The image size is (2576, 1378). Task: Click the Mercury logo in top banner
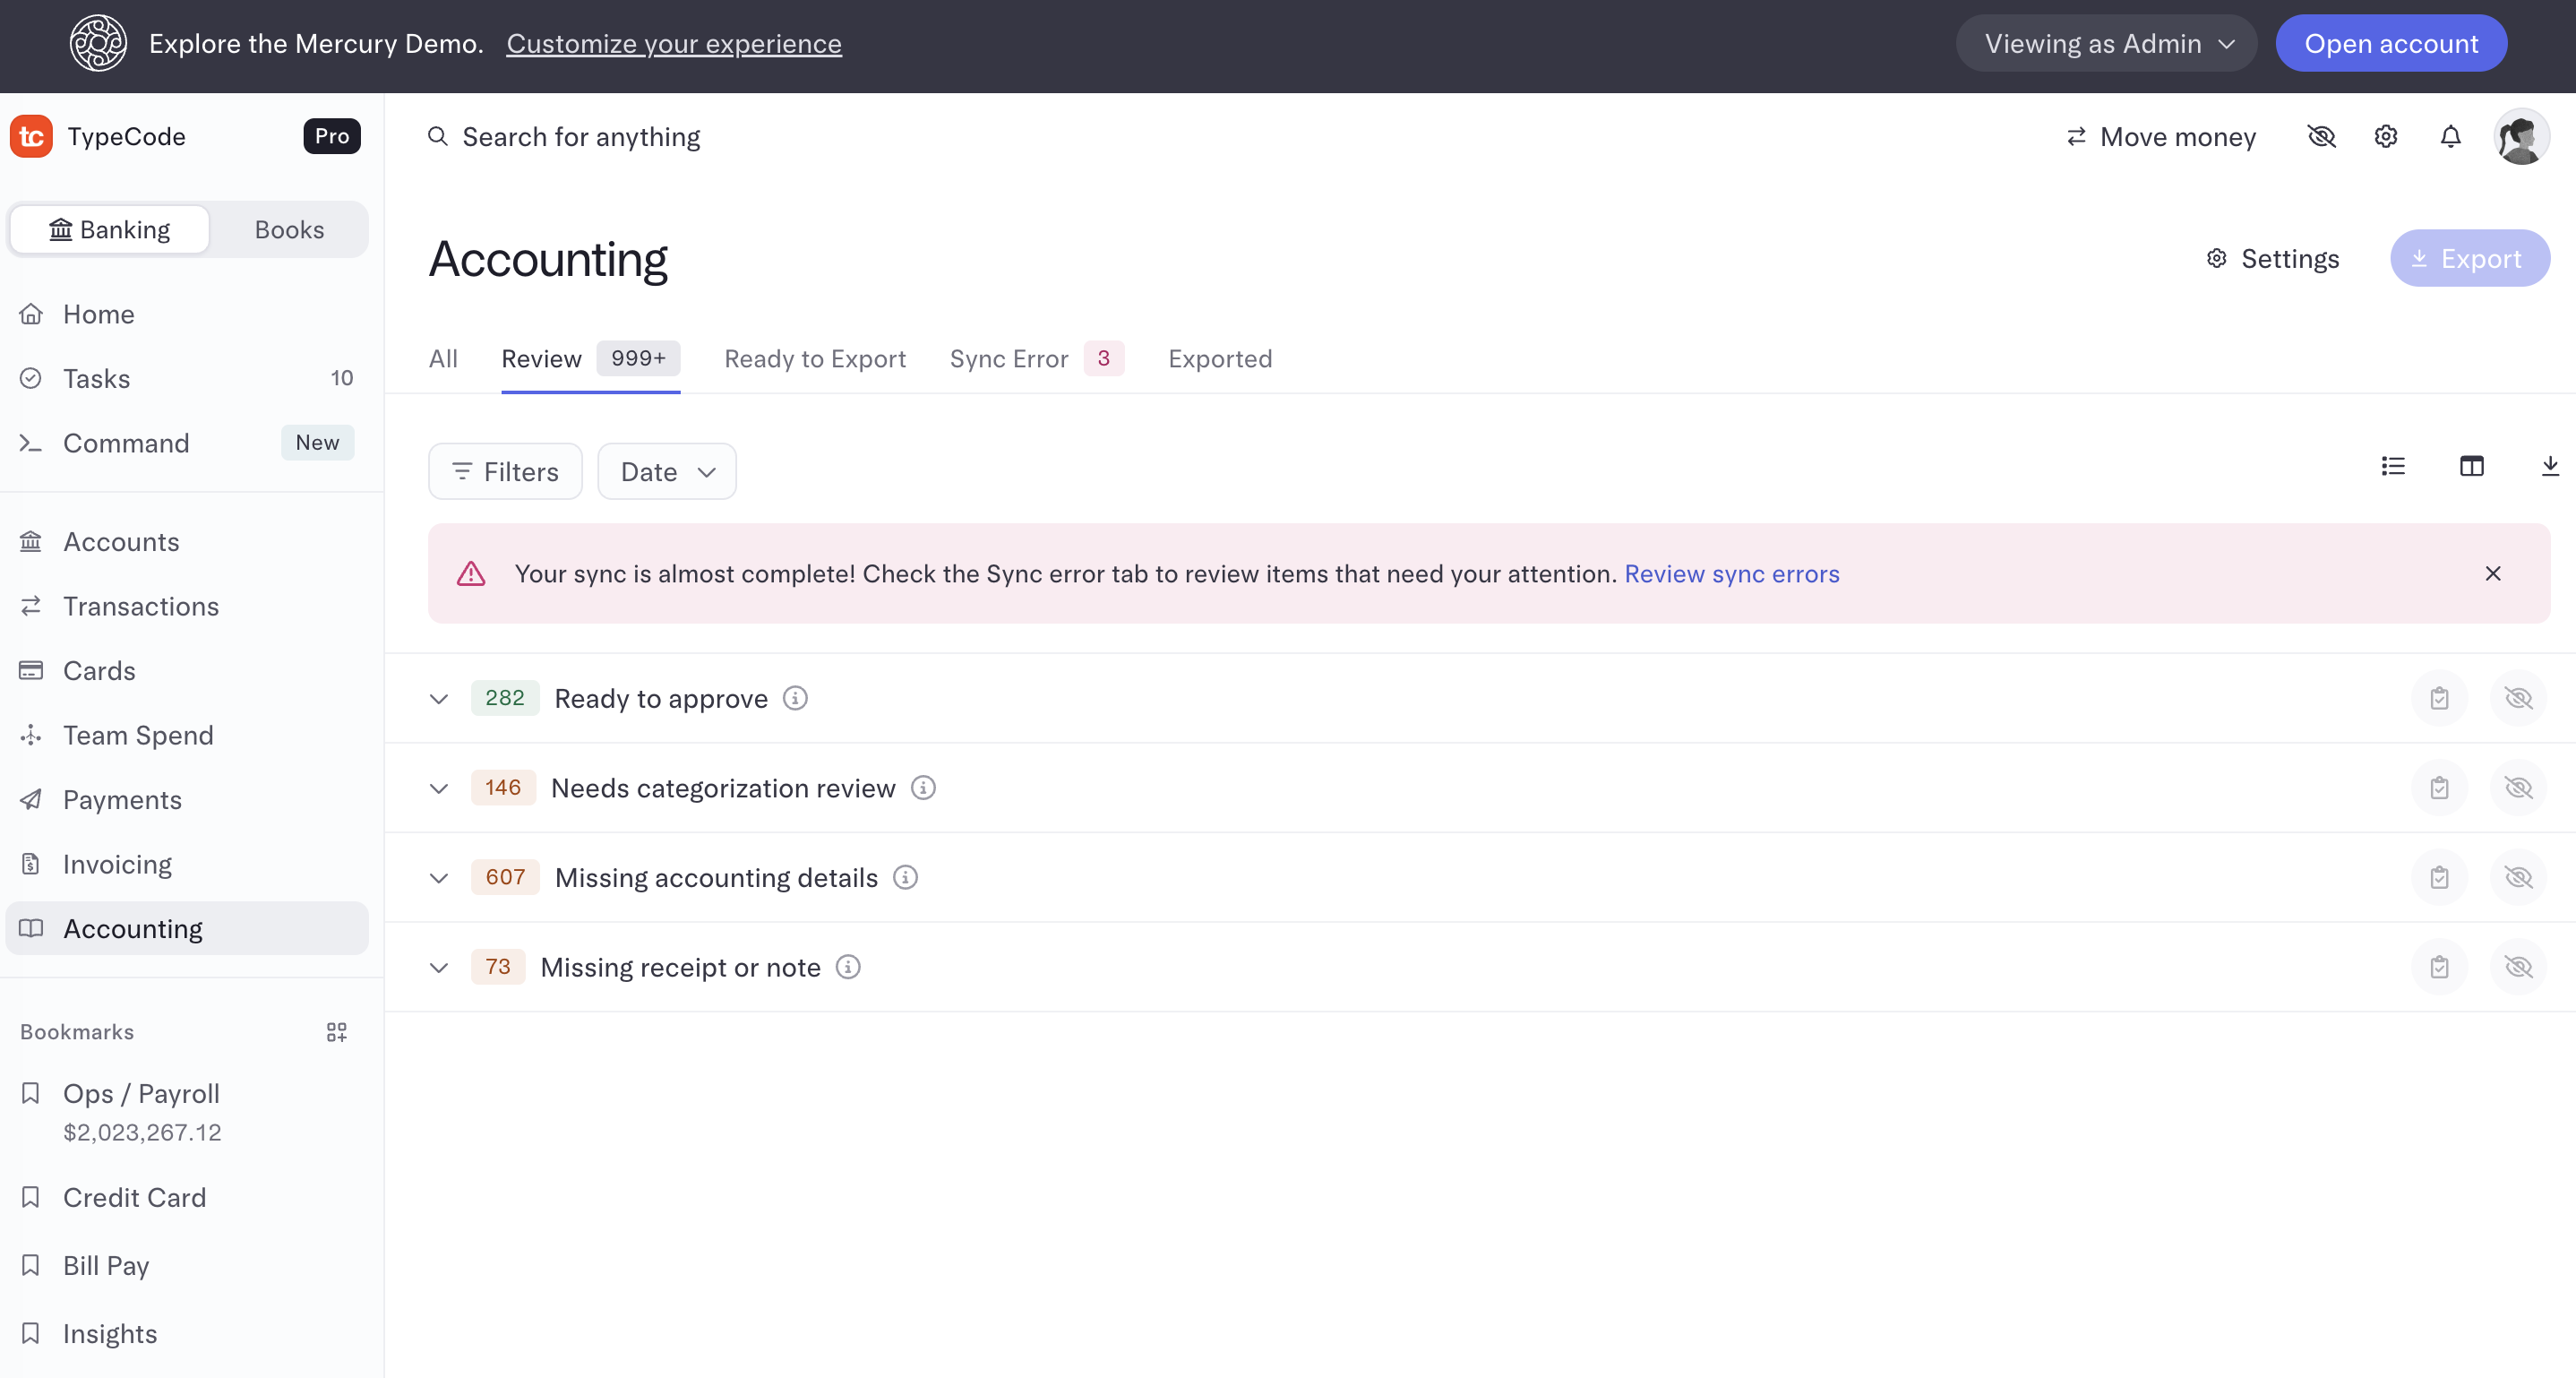98,43
